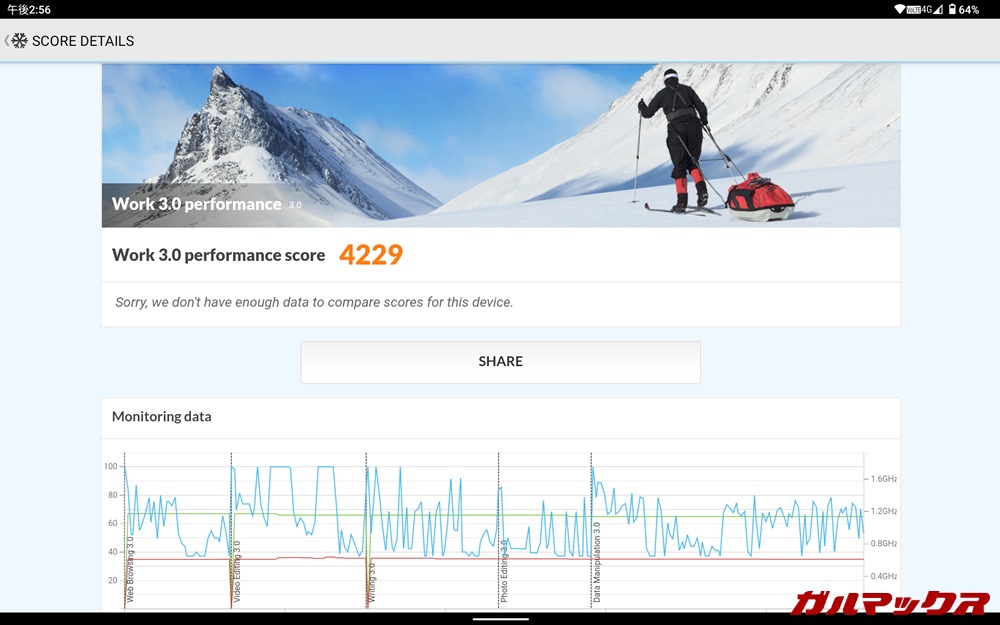This screenshot has width=1000, height=625.
Task: Click the SCORE DETAILS title text
Action: click(83, 41)
